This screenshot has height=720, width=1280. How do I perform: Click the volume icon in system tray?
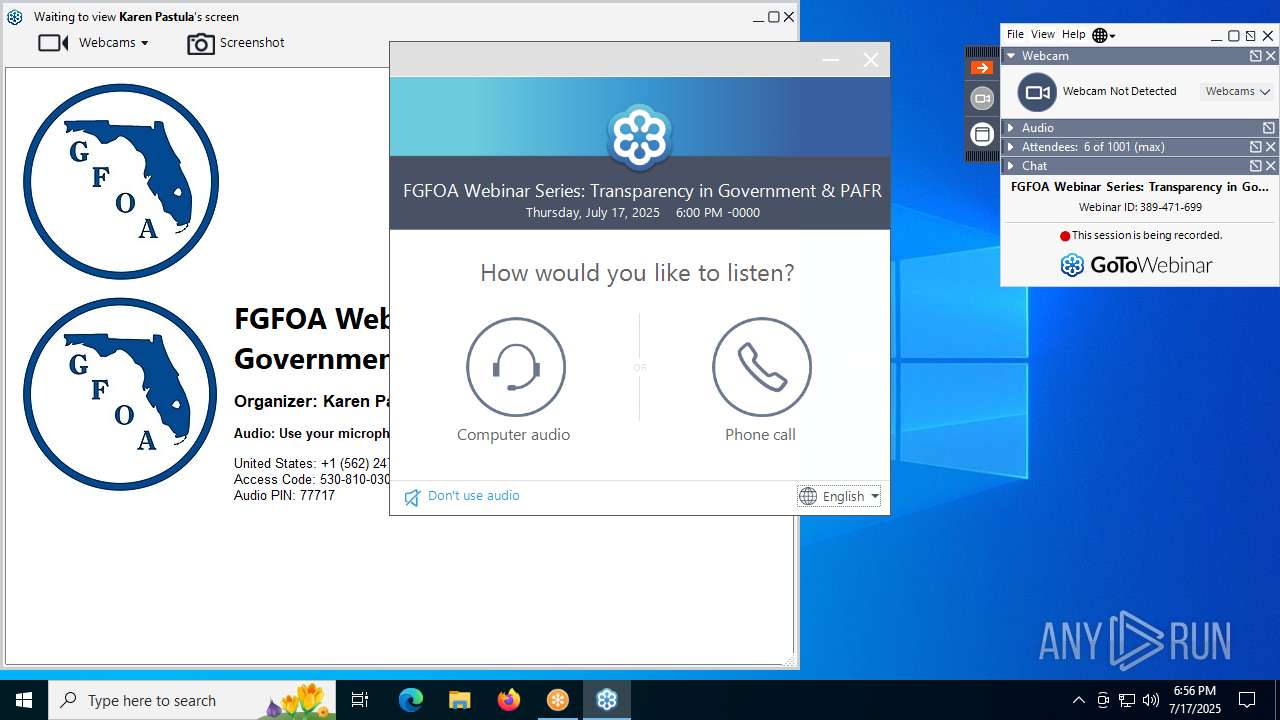pyautogui.click(x=1151, y=700)
